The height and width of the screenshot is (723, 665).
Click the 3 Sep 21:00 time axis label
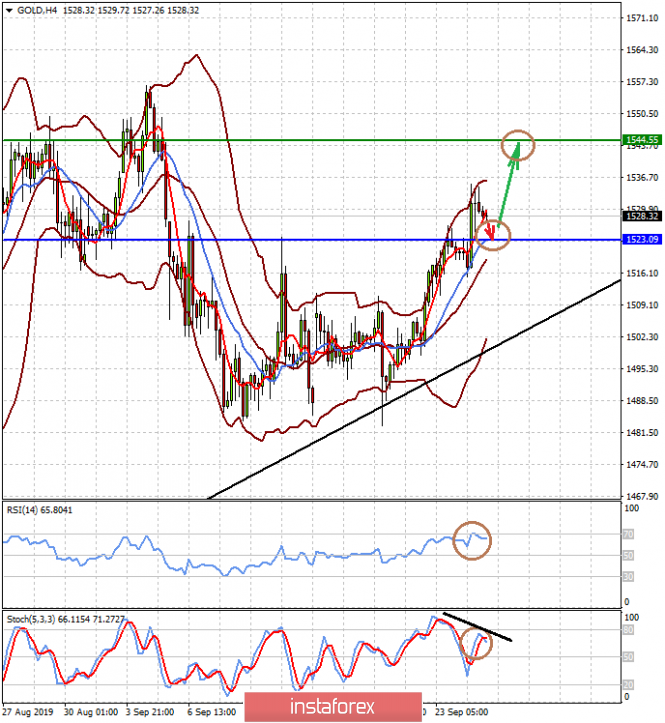pos(150,712)
